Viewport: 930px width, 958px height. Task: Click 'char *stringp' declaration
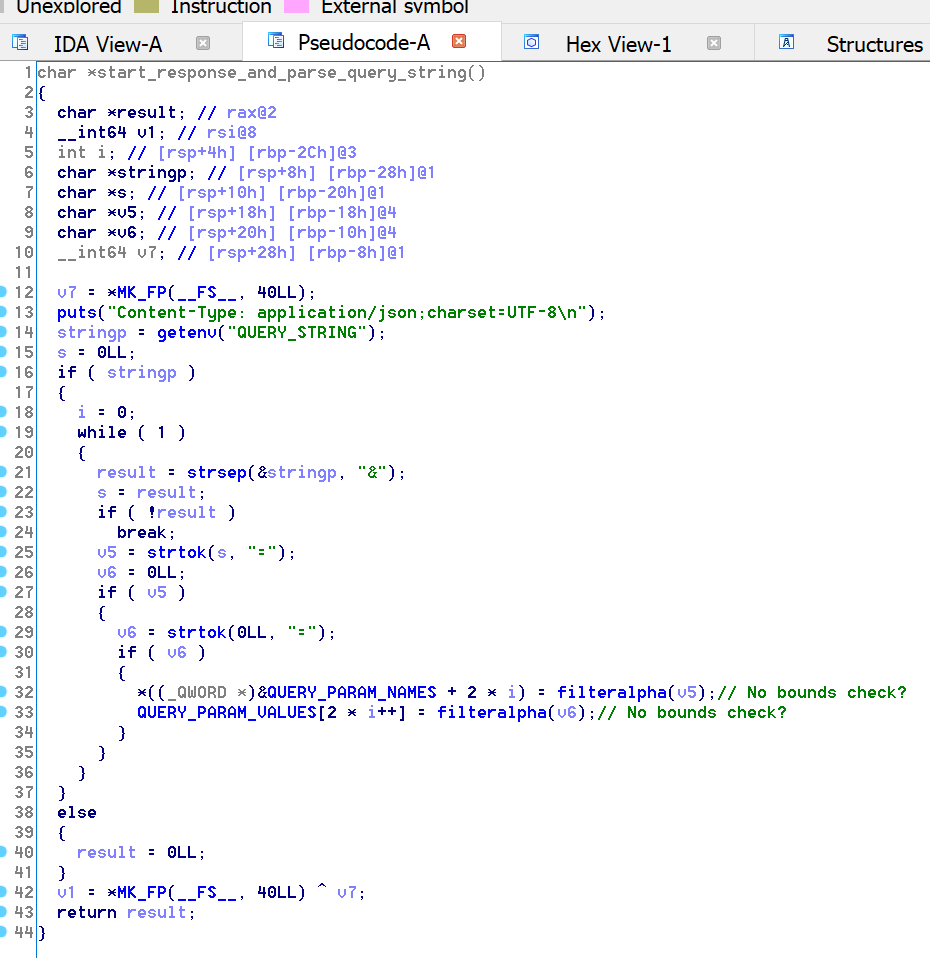(x=126, y=173)
